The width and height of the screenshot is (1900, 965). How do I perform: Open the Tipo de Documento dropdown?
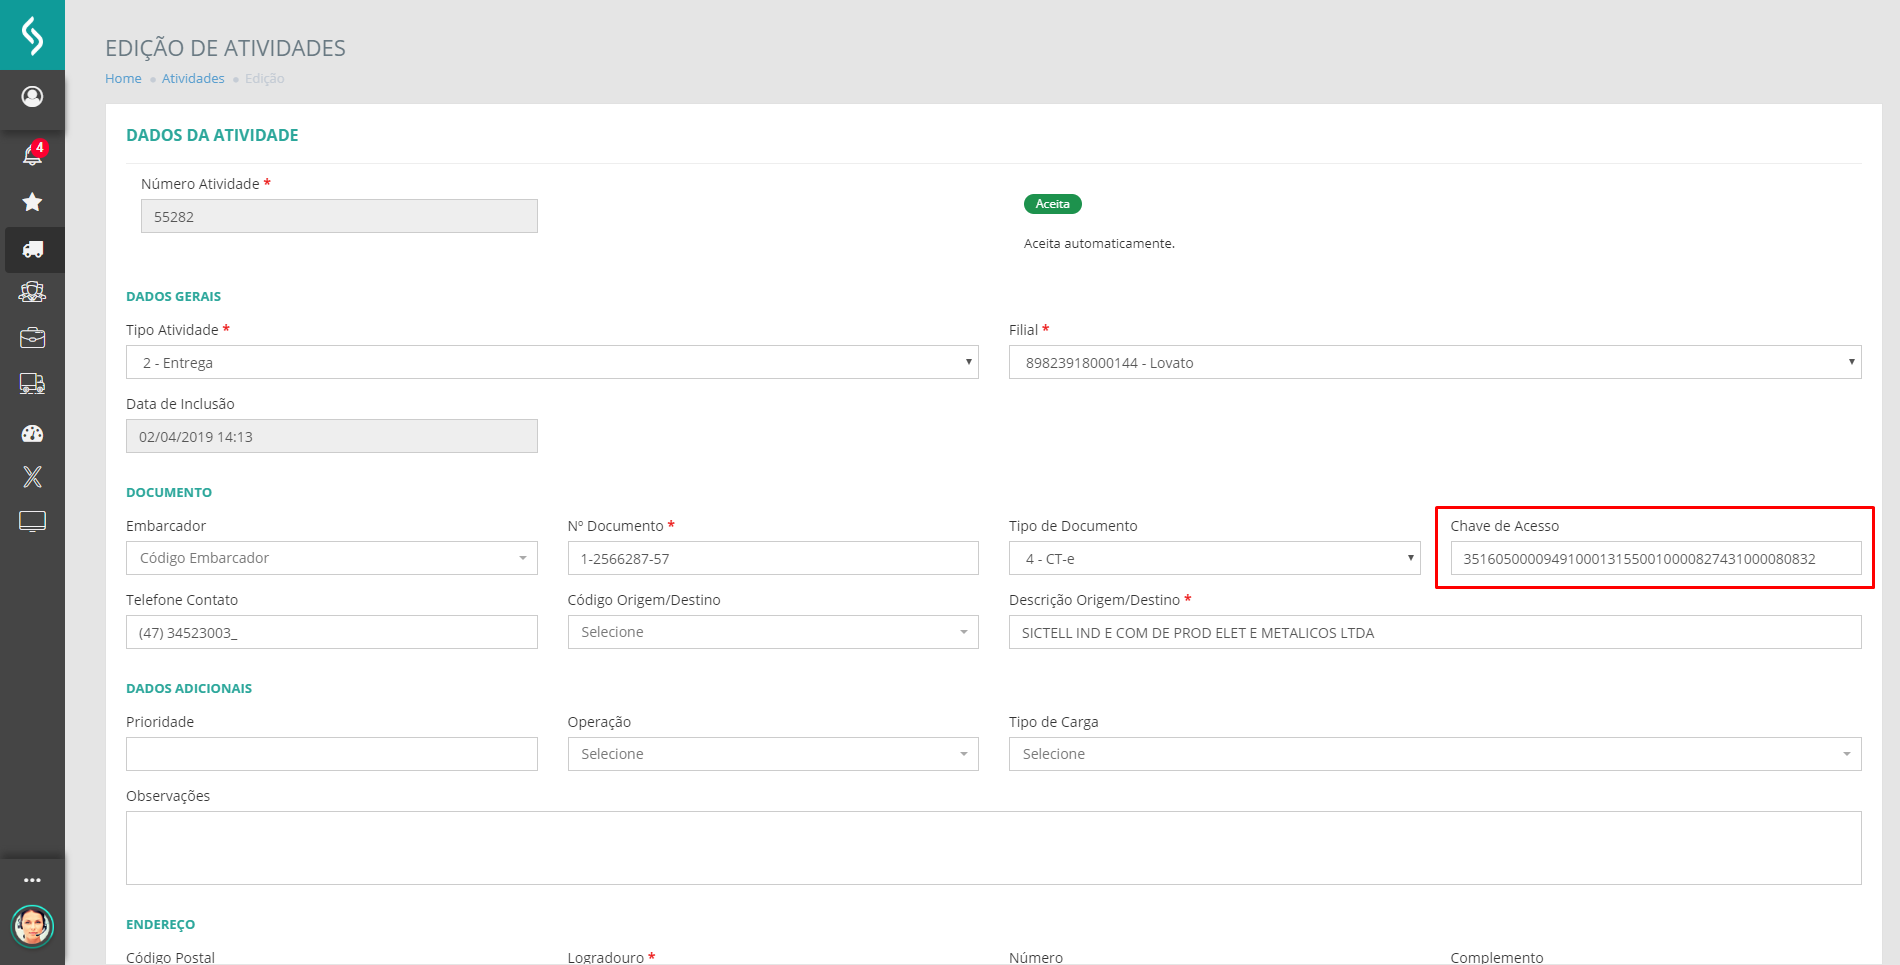tap(1214, 558)
